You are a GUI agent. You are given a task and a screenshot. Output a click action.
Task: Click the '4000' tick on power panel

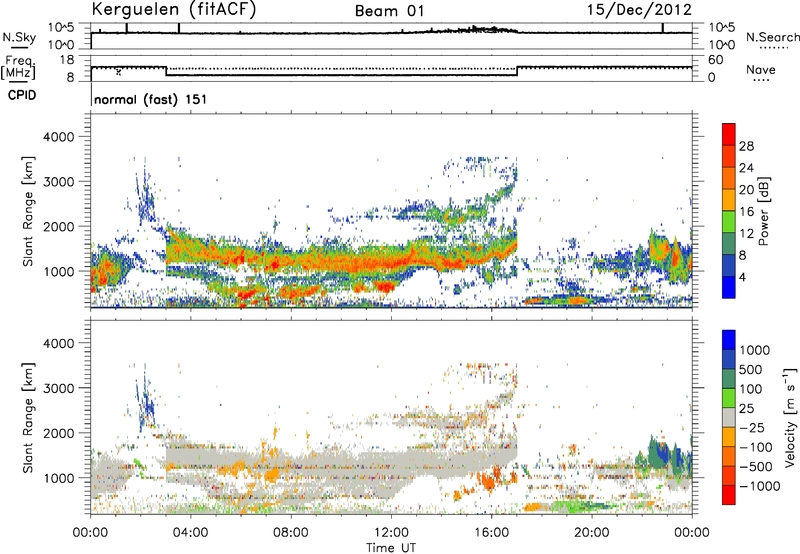(x=59, y=137)
